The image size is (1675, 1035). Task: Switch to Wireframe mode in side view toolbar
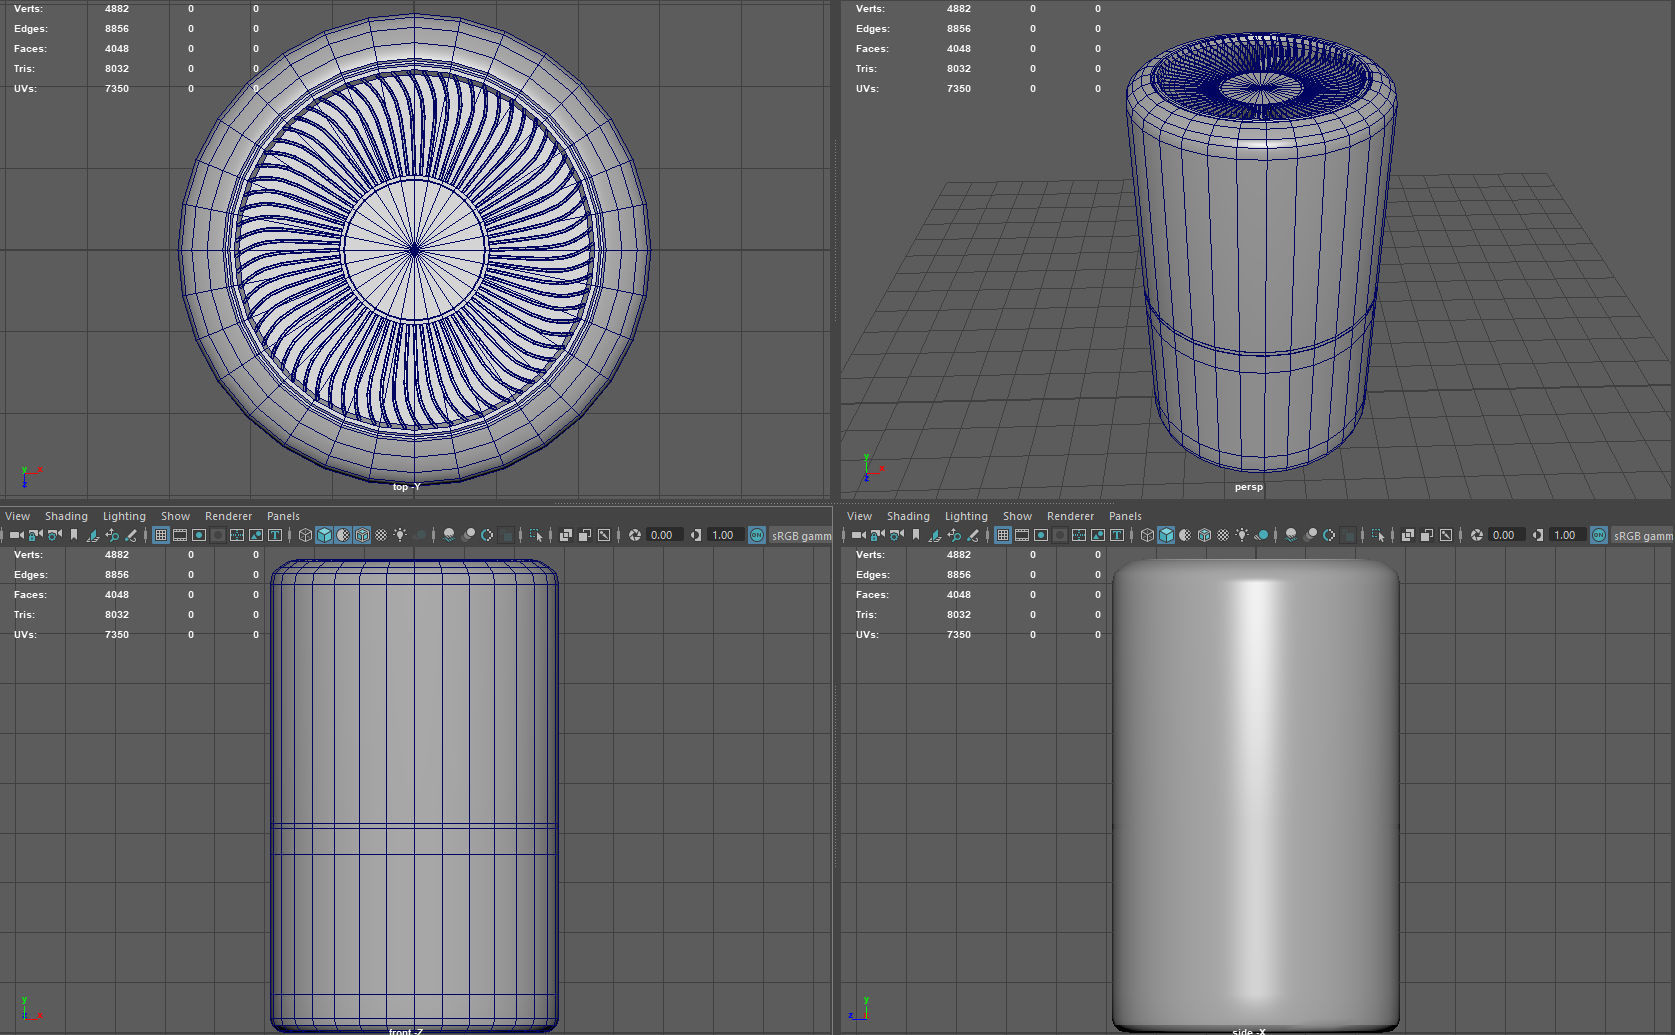(1147, 535)
